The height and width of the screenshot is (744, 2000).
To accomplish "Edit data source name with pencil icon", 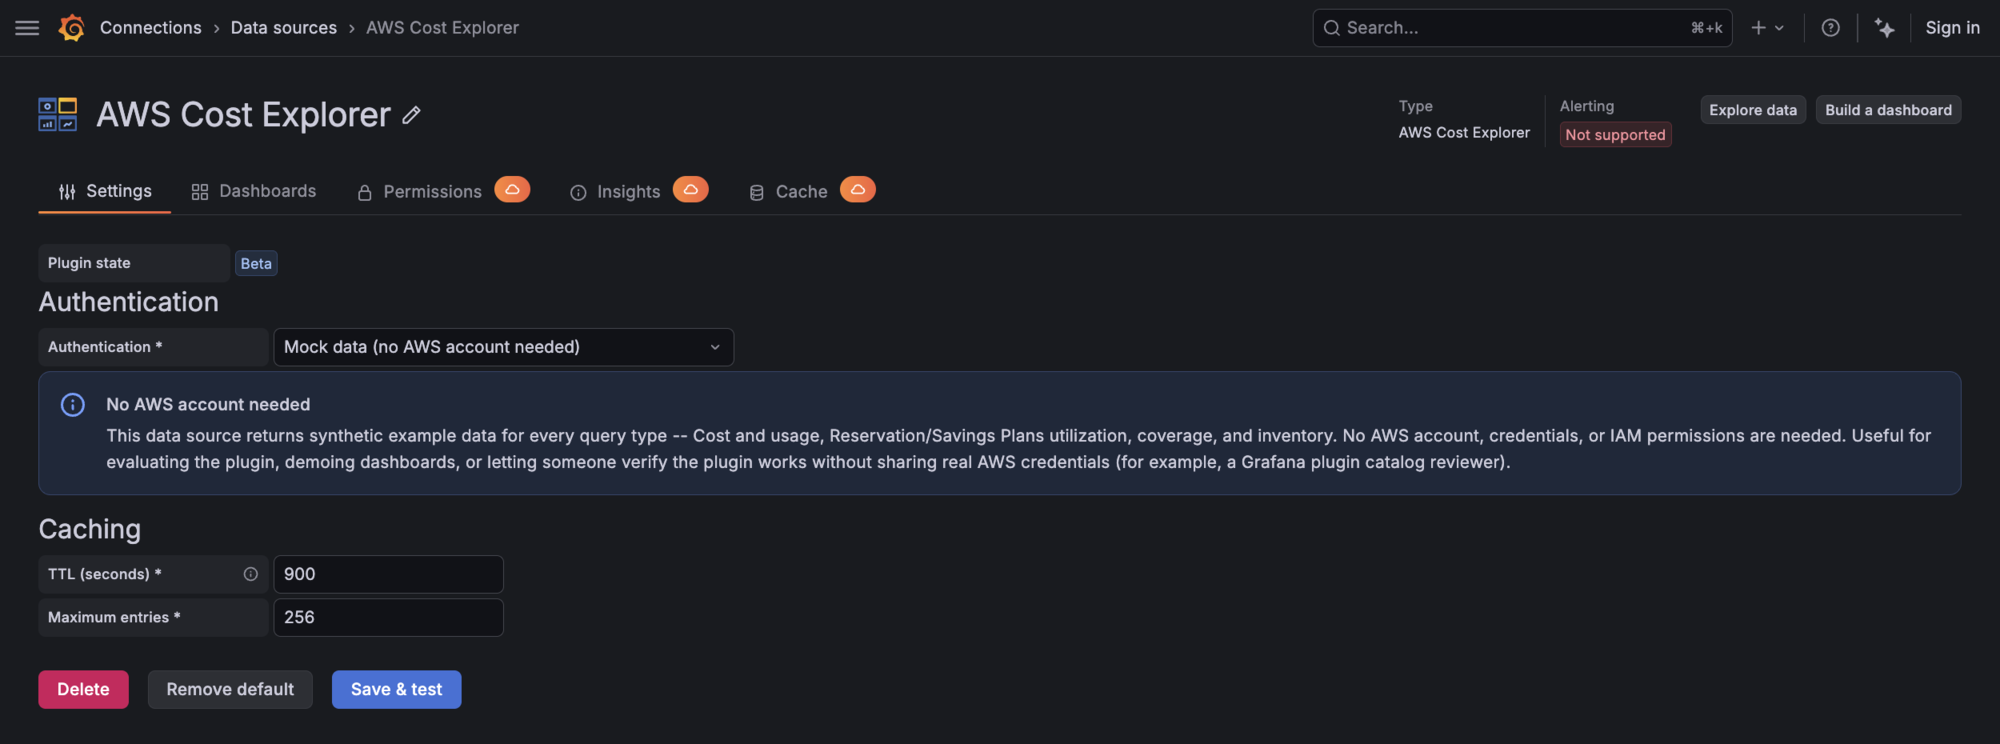I will (411, 115).
